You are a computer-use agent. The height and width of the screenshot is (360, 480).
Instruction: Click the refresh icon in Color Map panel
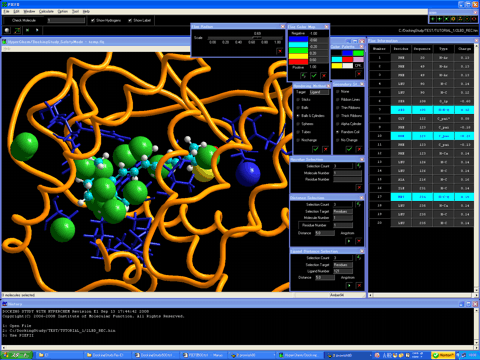pos(304,76)
